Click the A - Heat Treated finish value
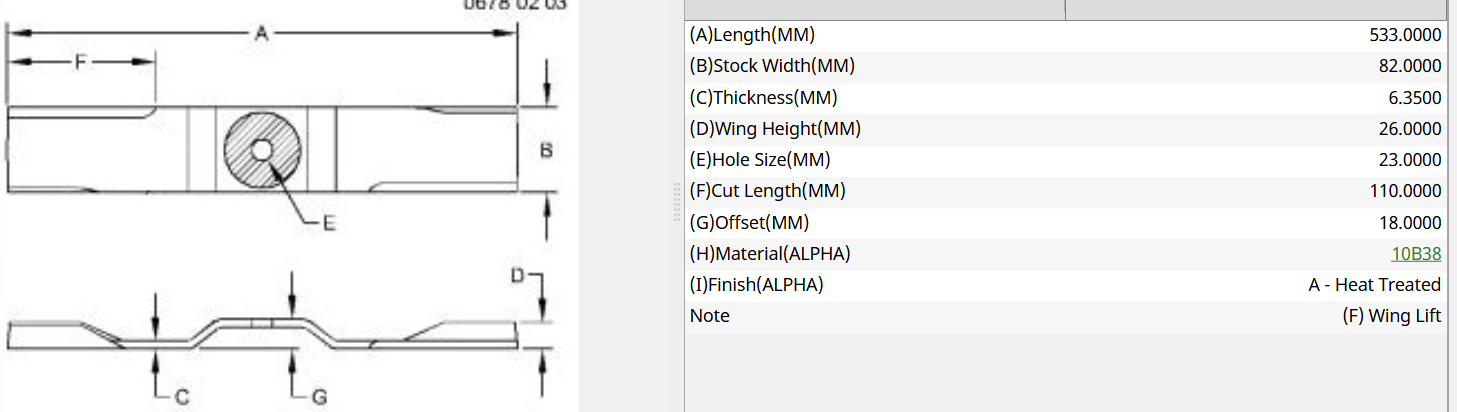This screenshot has height=412, width=1457. pos(1375,284)
